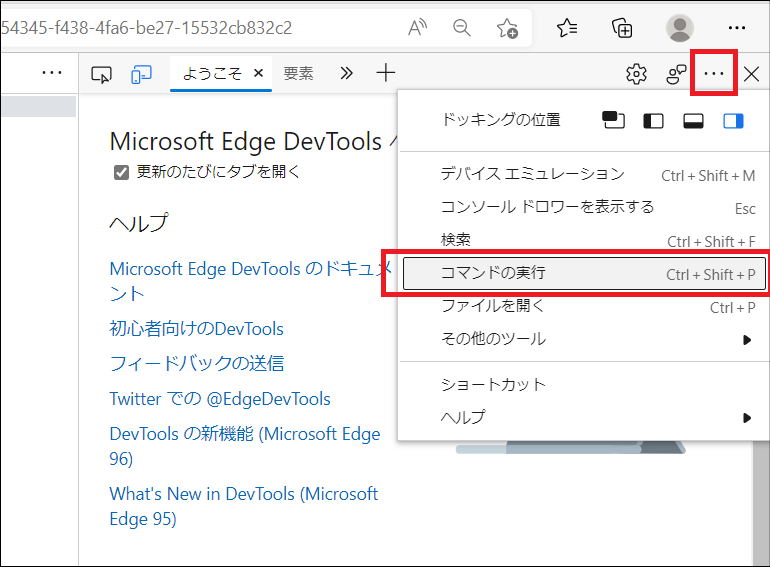770x567 pixels.
Task: Open DevTools の新機能 (Microsoft Edge 96) link
Action: tap(245, 446)
